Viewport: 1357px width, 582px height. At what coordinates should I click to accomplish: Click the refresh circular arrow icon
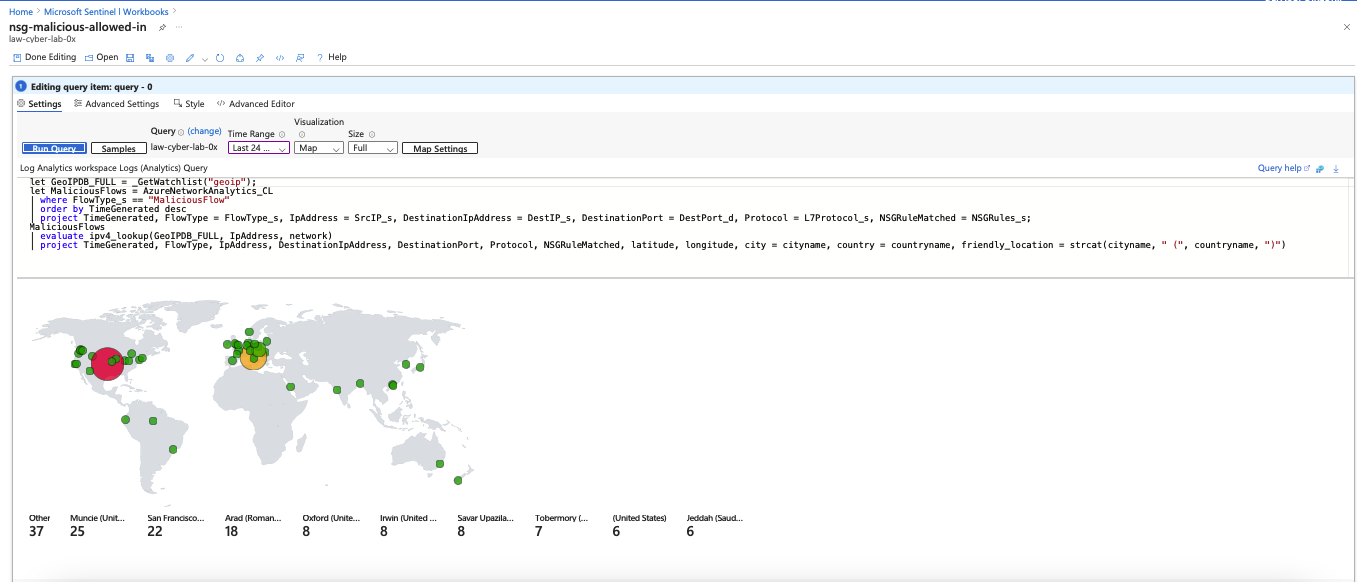coord(219,58)
